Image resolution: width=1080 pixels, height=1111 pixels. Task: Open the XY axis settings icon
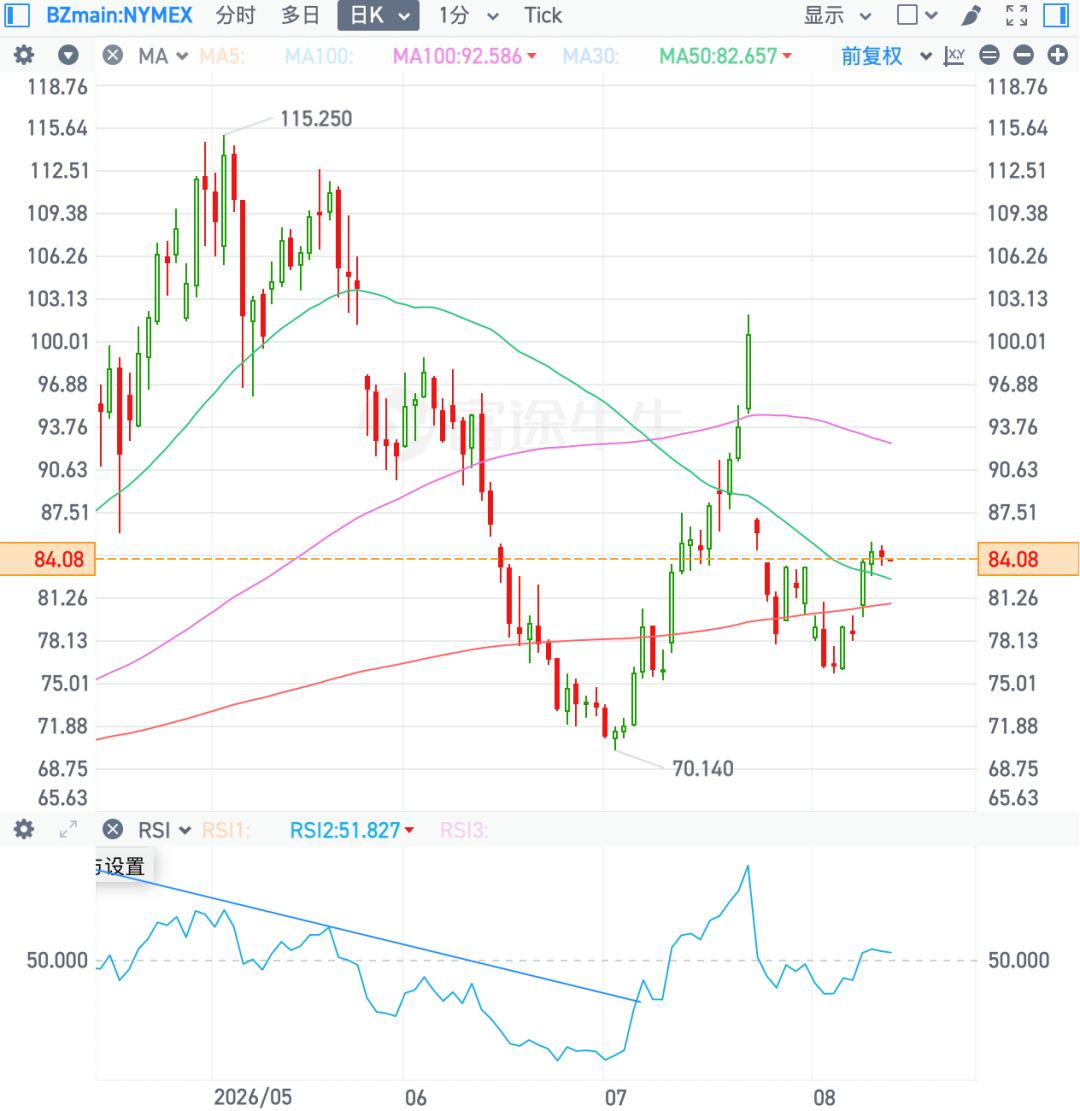coord(955,55)
